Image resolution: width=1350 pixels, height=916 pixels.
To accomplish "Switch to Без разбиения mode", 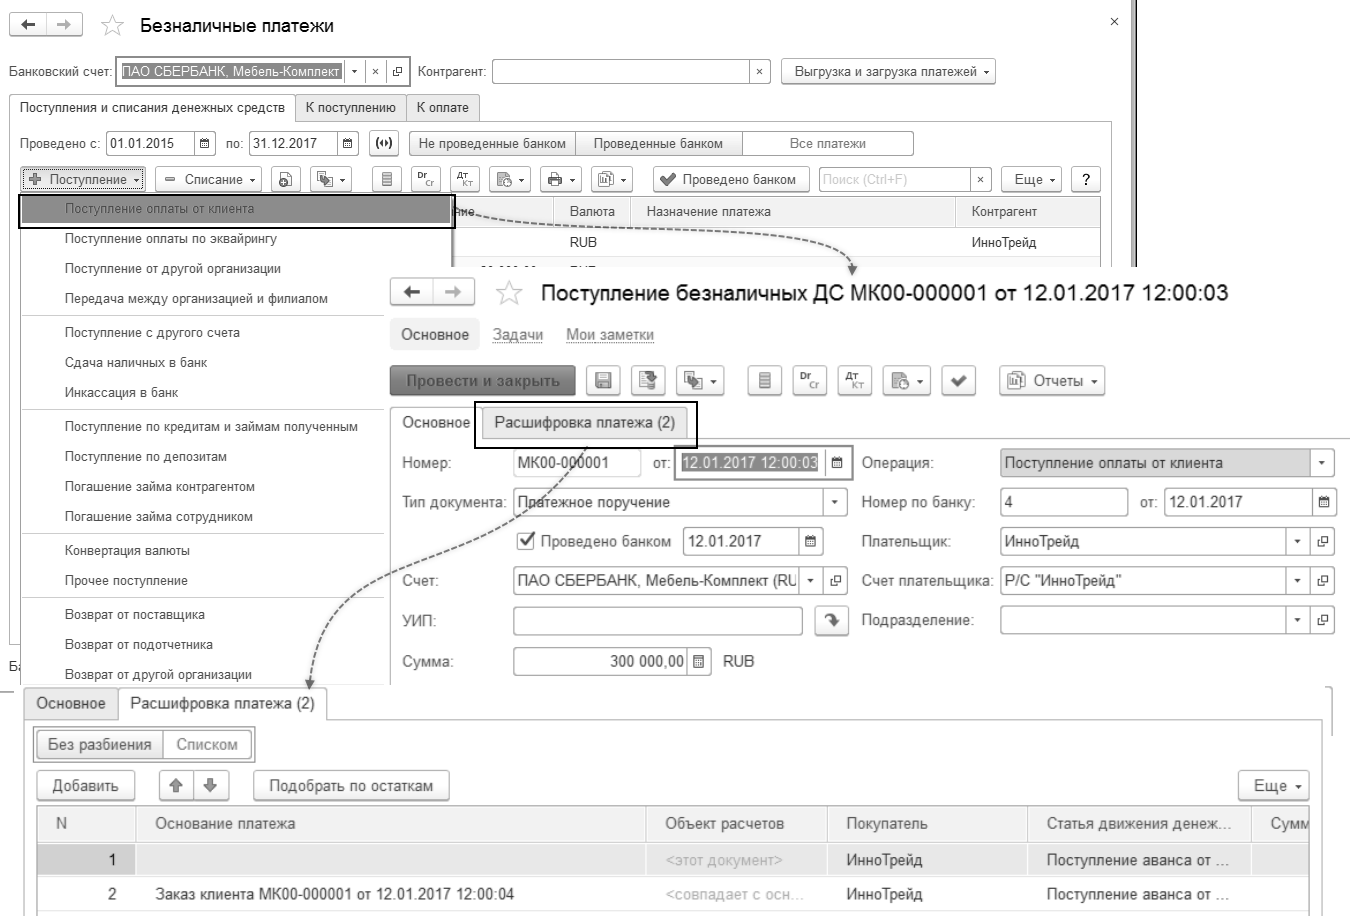I will (100, 744).
